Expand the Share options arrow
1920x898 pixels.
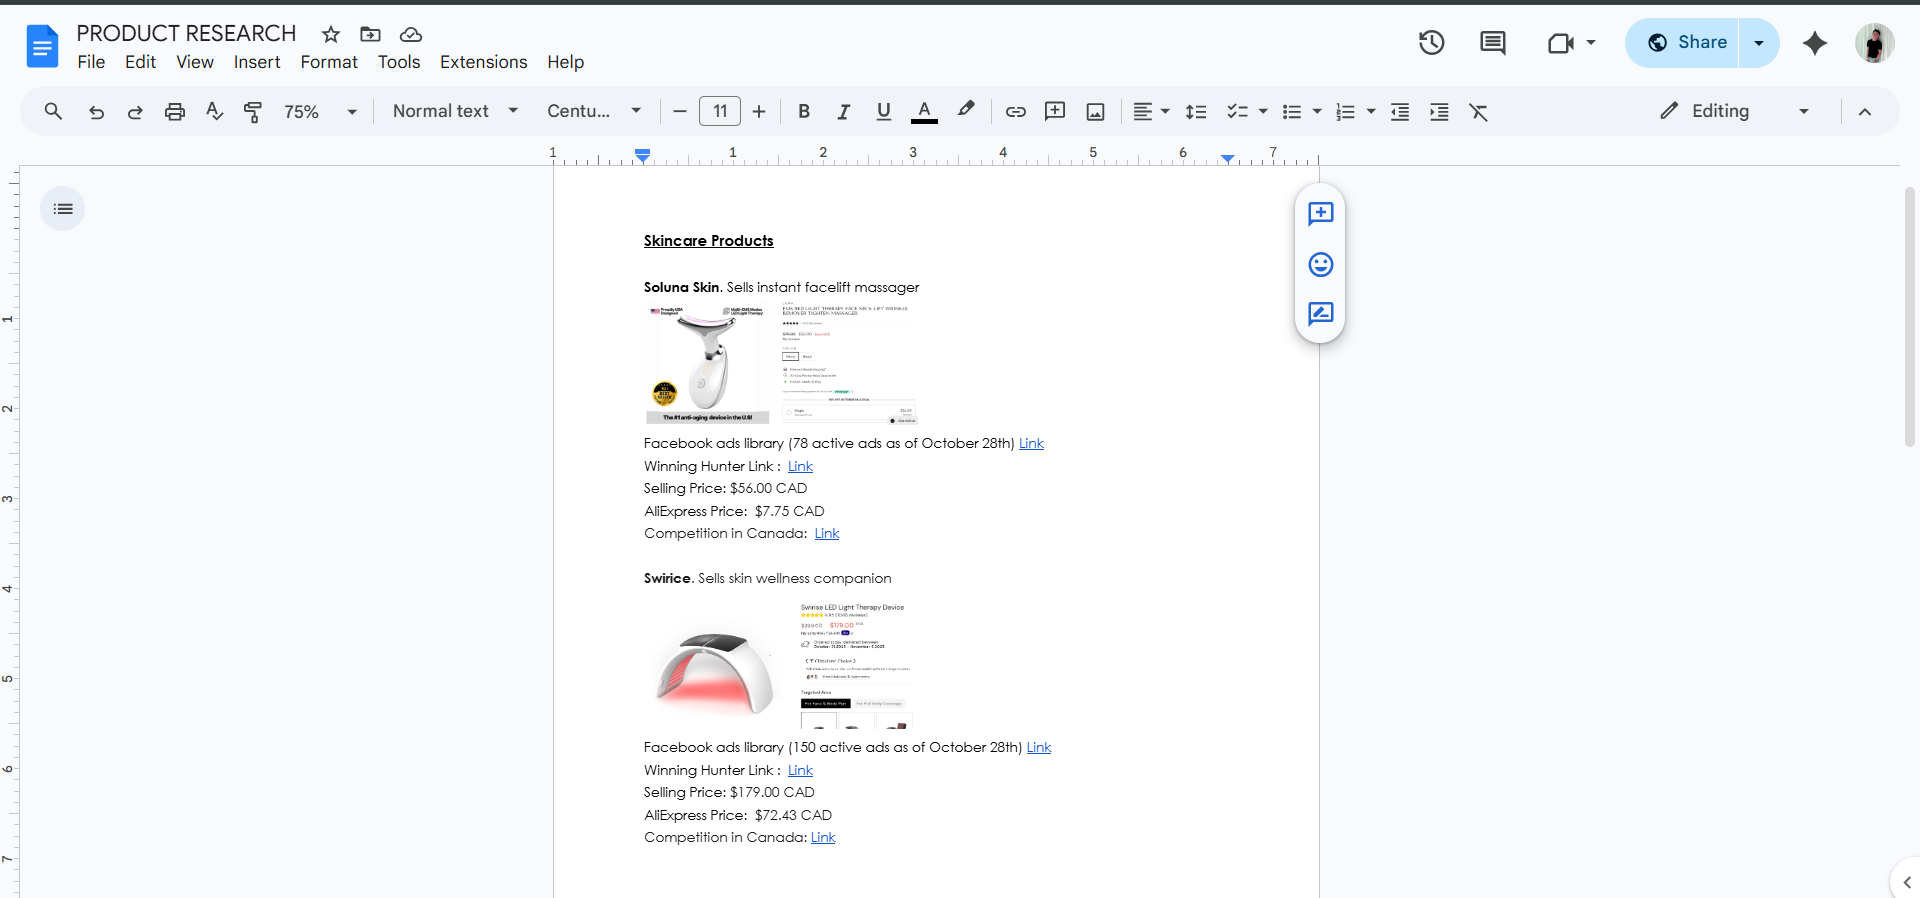pyautogui.click(x=1759, y=43)
